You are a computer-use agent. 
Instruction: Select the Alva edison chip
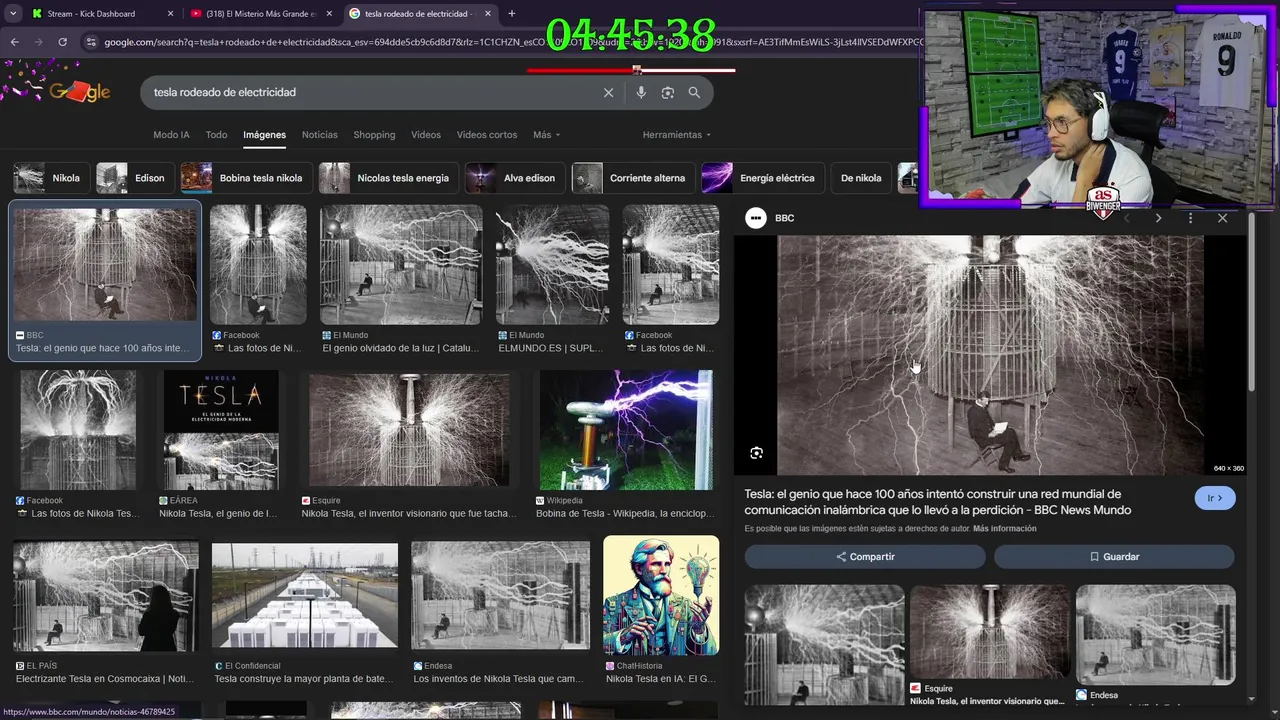pos(514,178)
